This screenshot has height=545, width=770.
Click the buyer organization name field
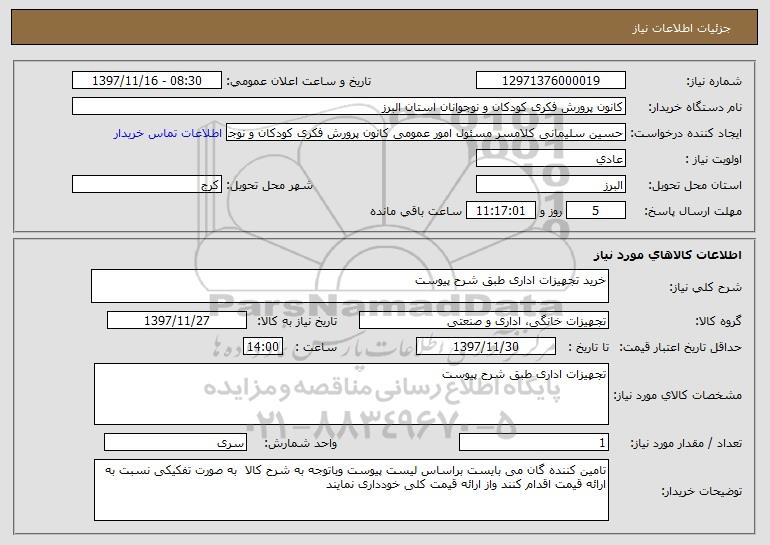point(349,107)
